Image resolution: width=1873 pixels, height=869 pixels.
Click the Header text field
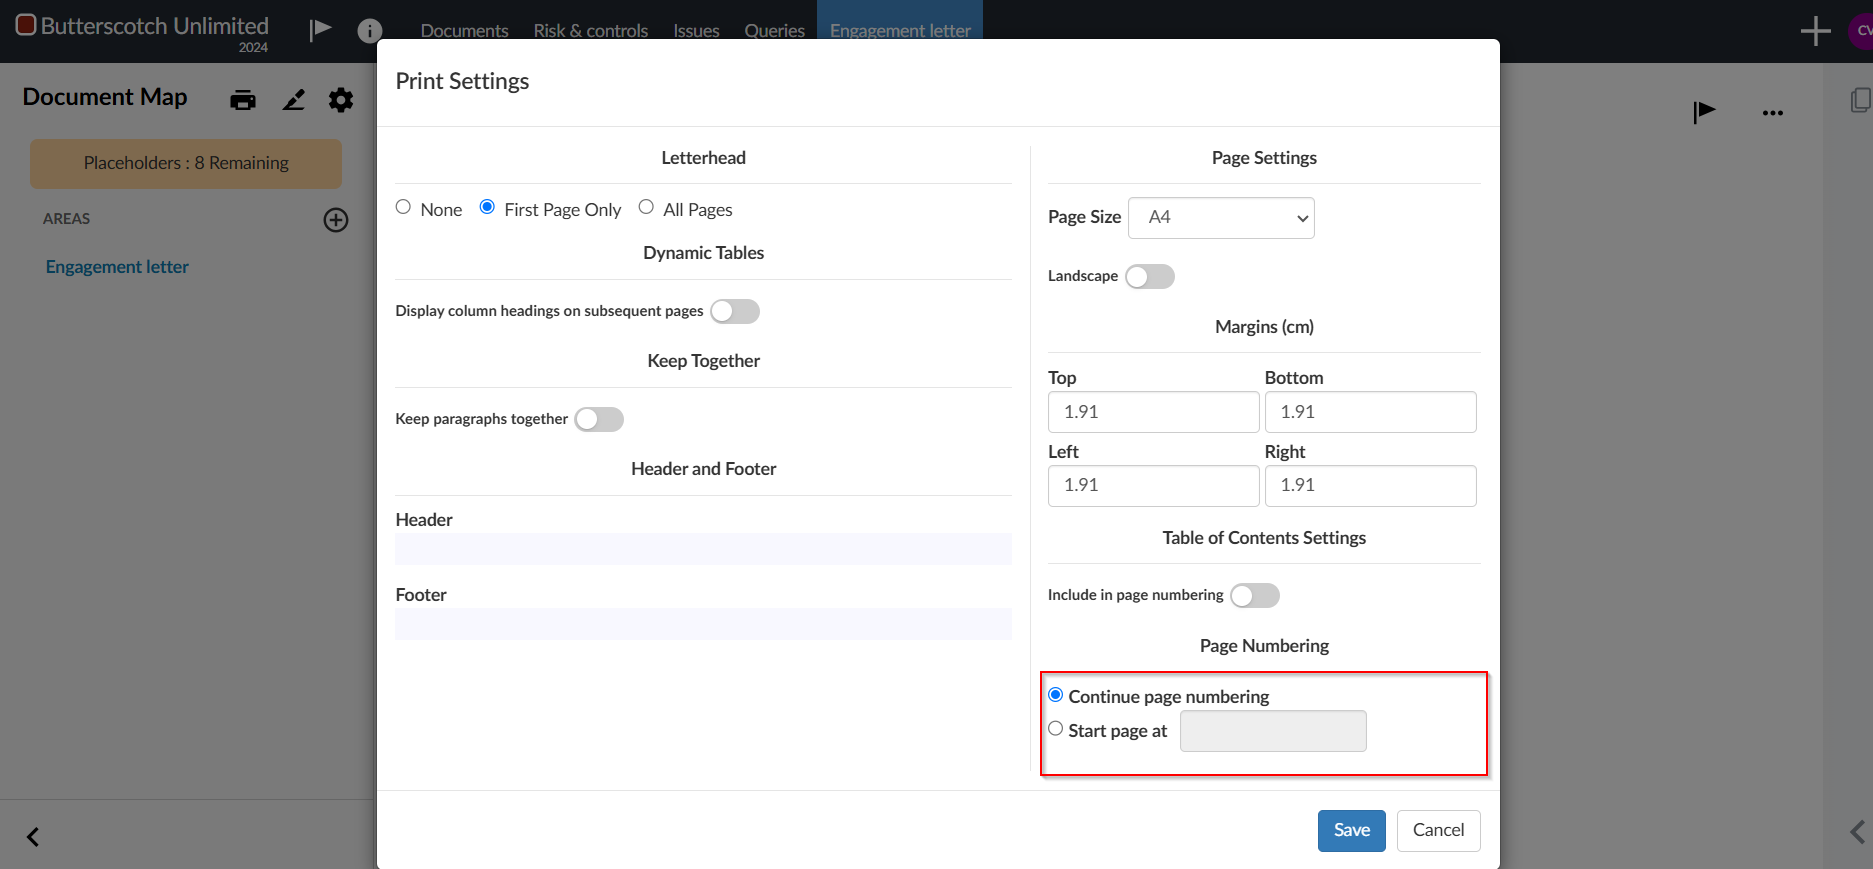pos(703,549)
